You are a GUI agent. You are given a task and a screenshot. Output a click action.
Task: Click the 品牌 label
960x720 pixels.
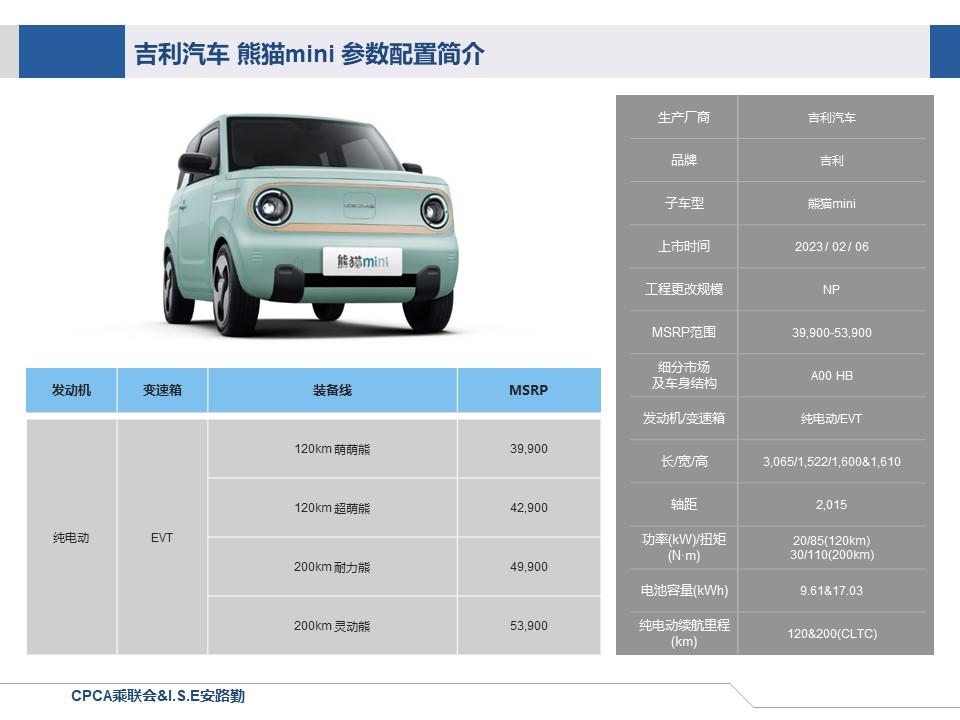pos(684,160)
